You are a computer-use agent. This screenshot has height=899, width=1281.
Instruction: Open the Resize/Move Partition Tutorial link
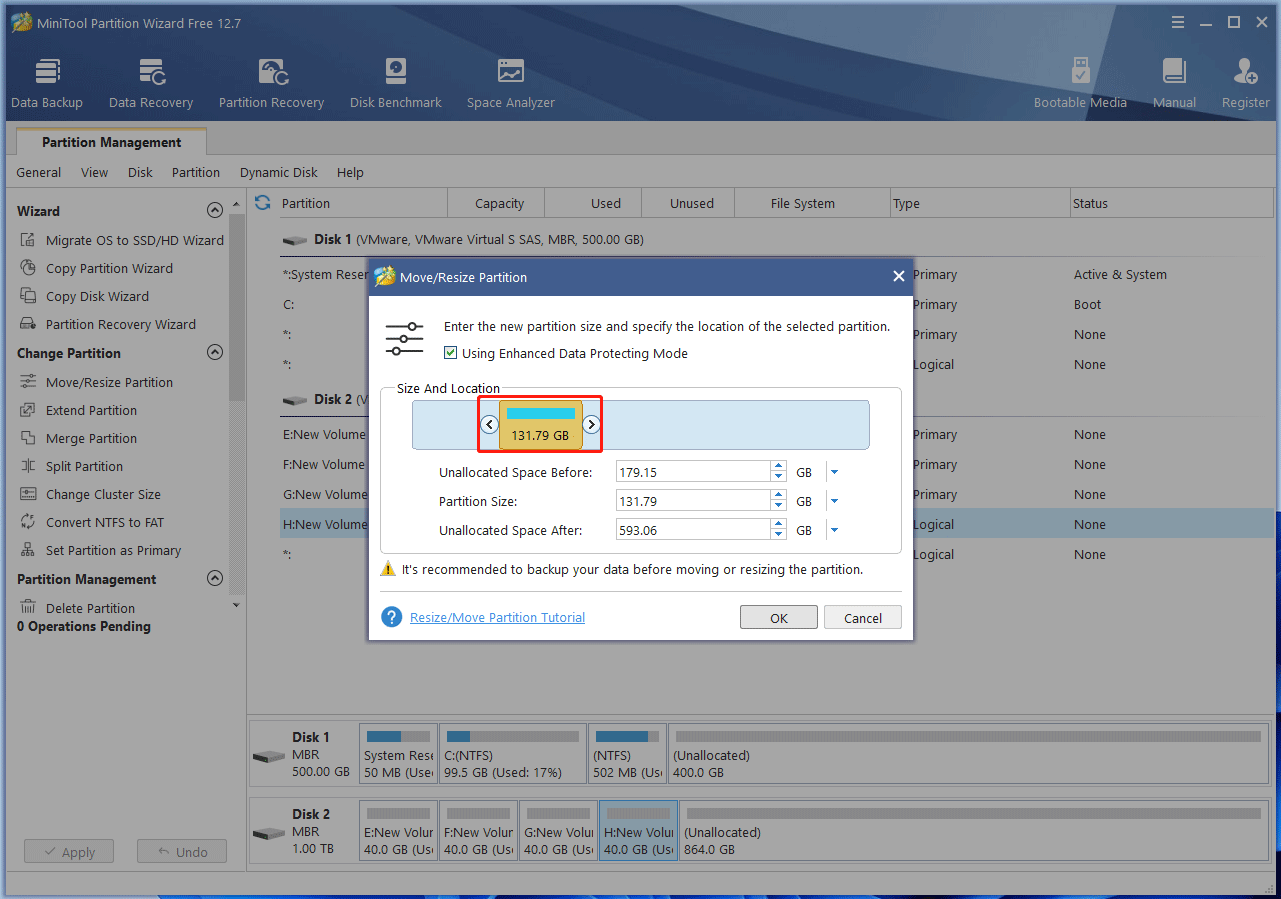coord(497,617)
